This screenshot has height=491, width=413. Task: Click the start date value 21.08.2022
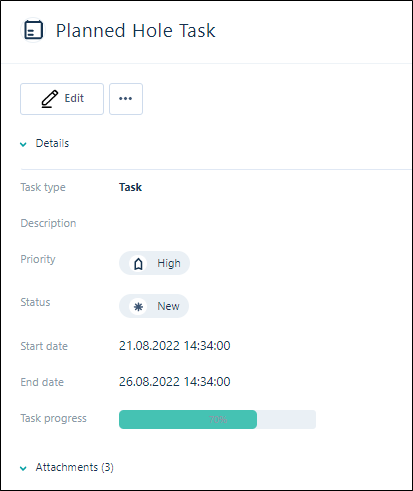(x=175, y=346)
